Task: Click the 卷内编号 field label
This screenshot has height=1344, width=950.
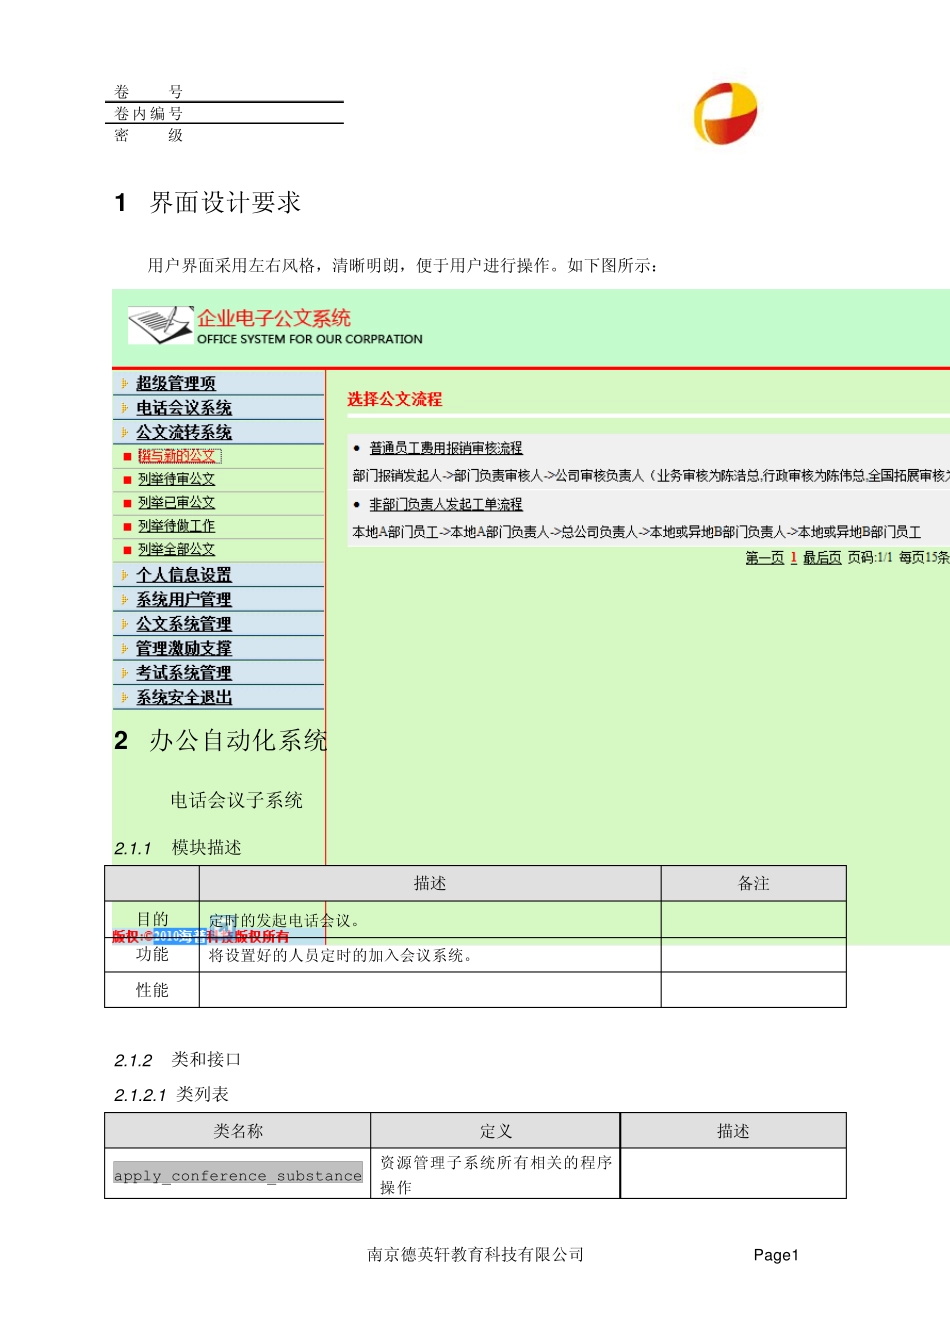Action: pyautogui.click(x=149, y=114)
